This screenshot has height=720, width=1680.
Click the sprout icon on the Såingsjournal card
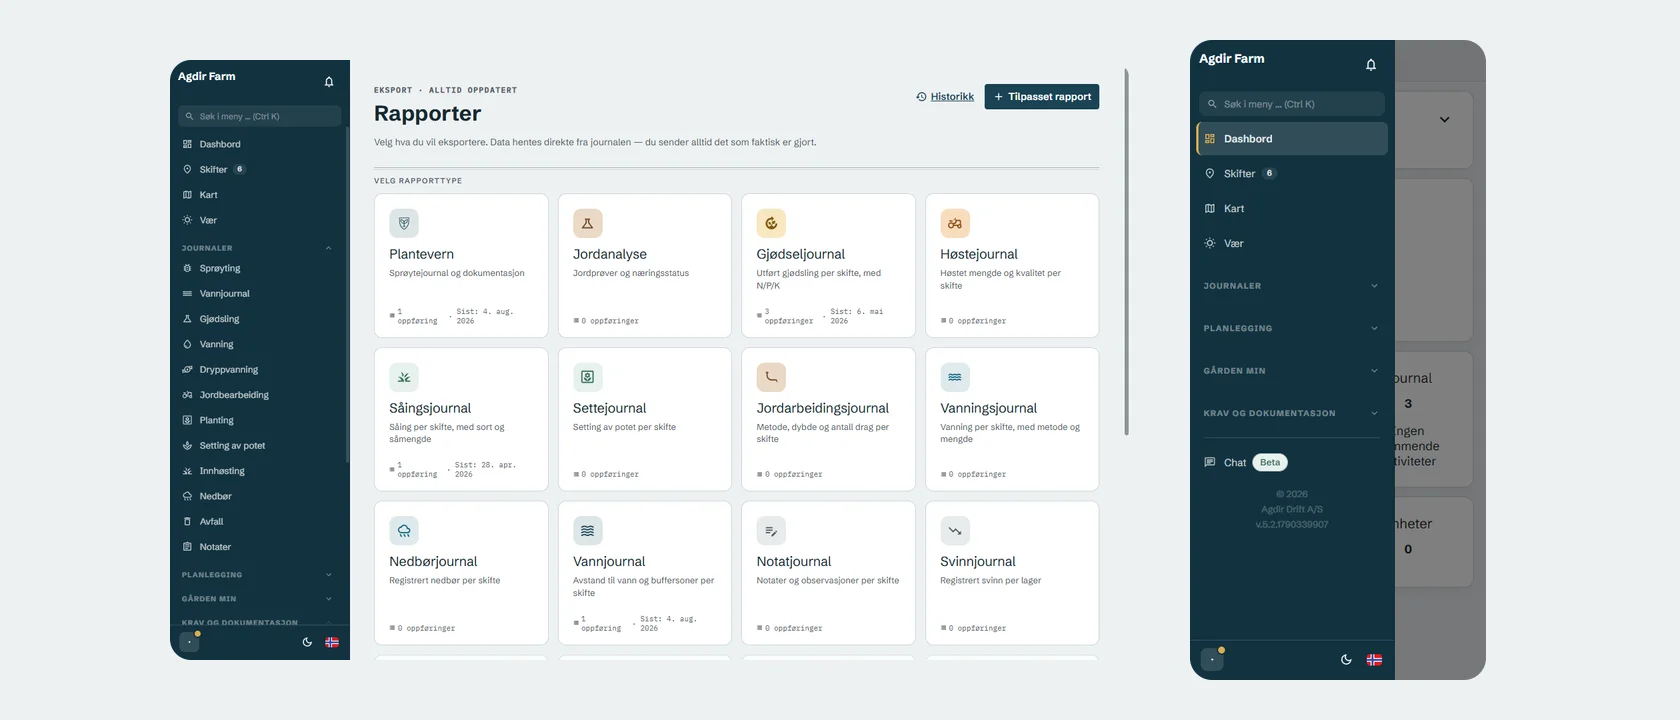pos(404,377)
